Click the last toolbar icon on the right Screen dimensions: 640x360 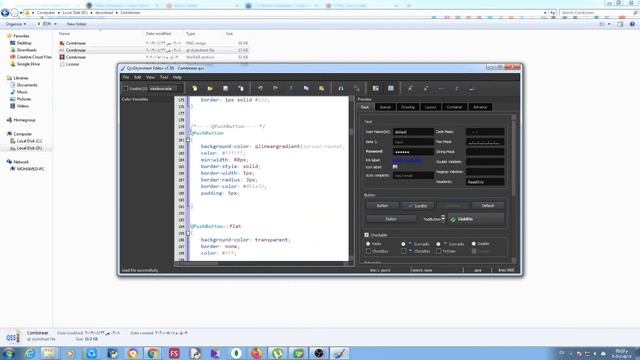point(472,88)
